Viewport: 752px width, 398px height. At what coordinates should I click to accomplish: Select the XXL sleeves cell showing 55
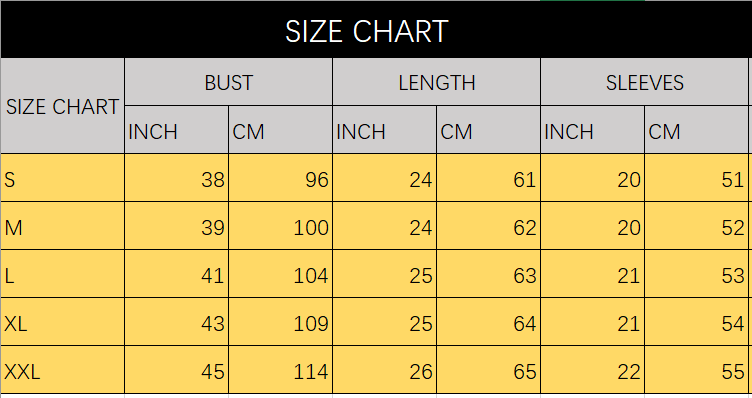pos(696,370)
